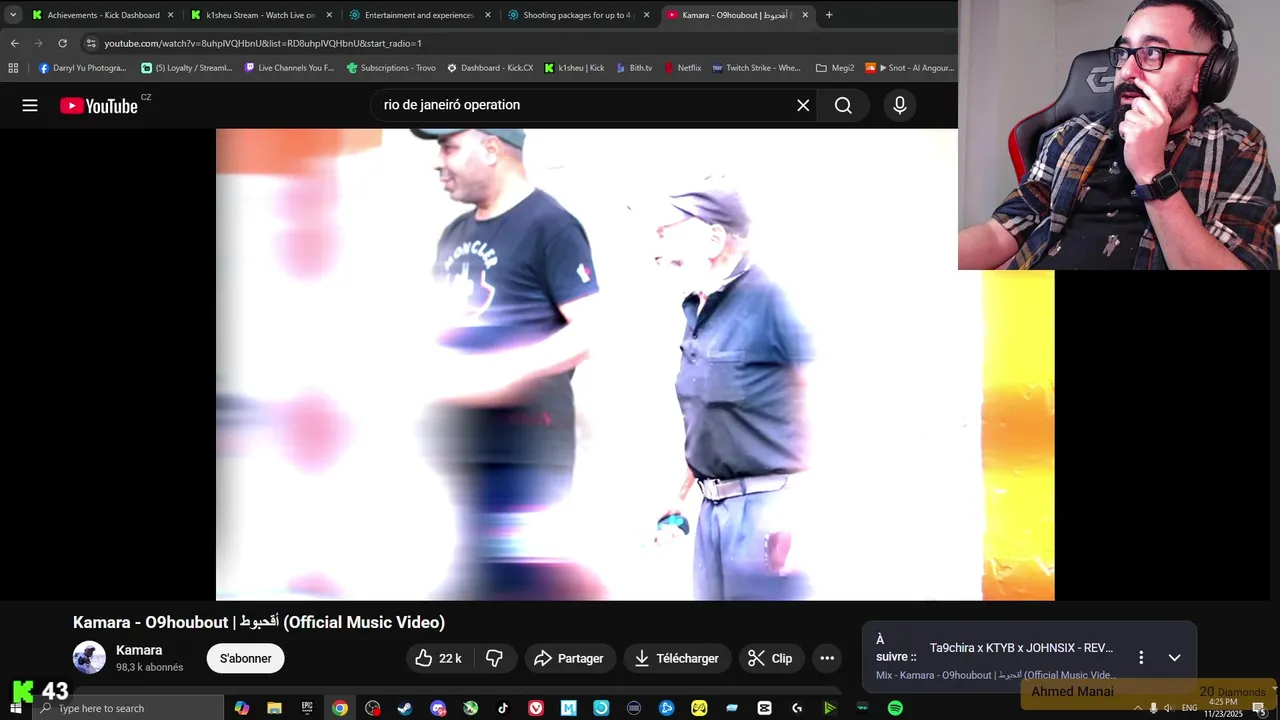View site information next to the URL
Screen dimensions: 1280x720
[91, 43]
